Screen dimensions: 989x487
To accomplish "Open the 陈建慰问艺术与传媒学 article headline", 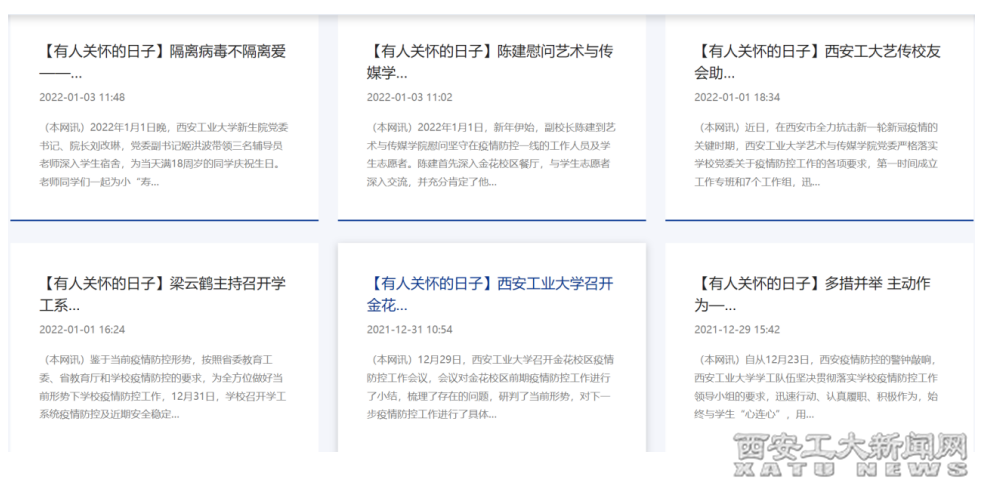I will click(490, 62).
